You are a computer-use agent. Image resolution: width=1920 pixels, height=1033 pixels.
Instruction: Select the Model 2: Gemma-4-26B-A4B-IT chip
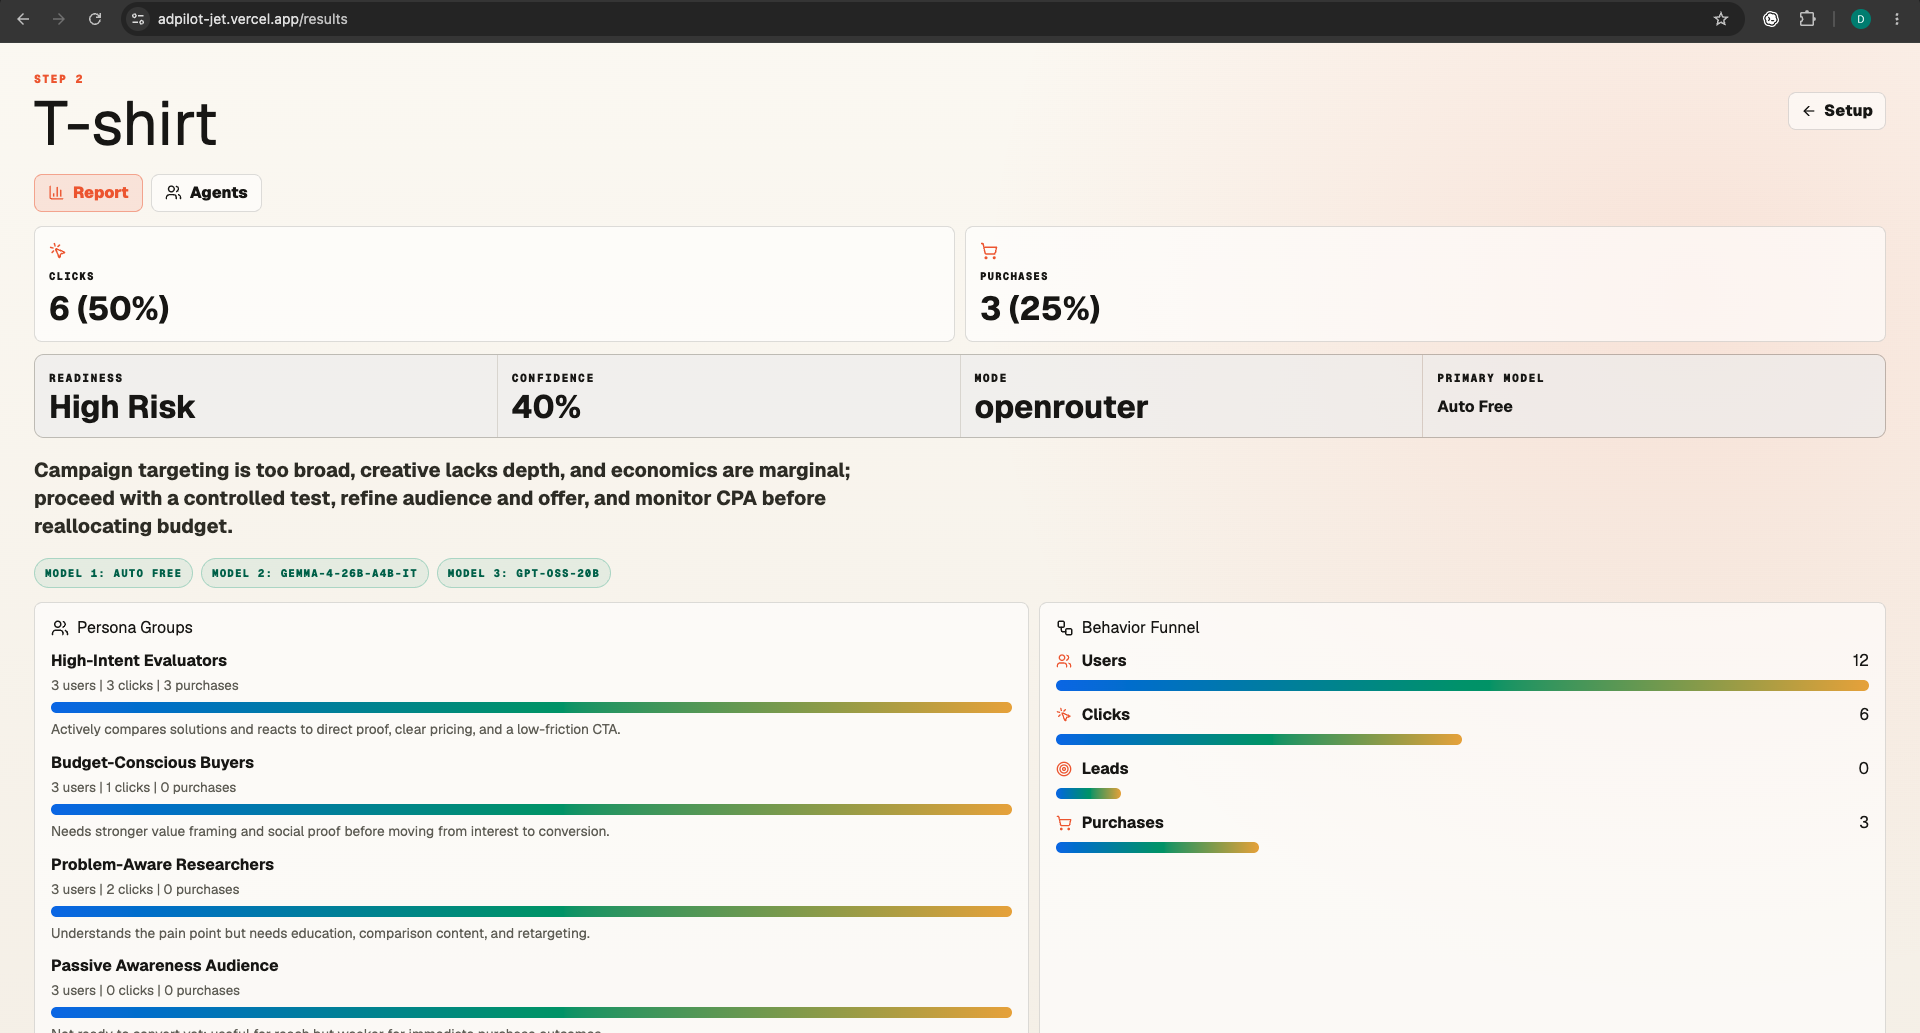(315, 573)
